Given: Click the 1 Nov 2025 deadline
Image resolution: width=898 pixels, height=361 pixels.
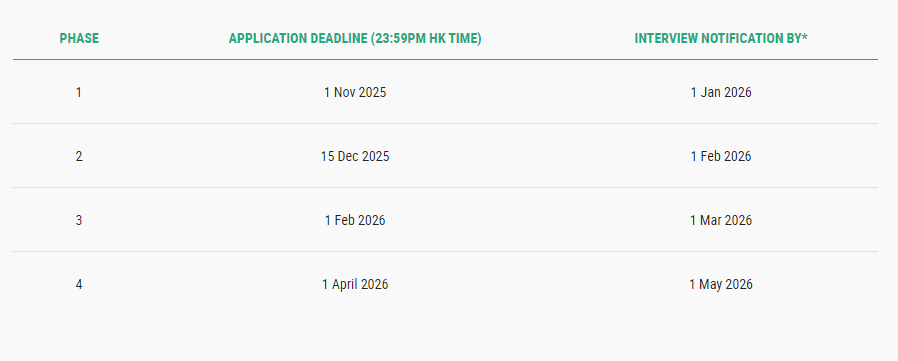Looking at the screenshot, I should 355,92.
